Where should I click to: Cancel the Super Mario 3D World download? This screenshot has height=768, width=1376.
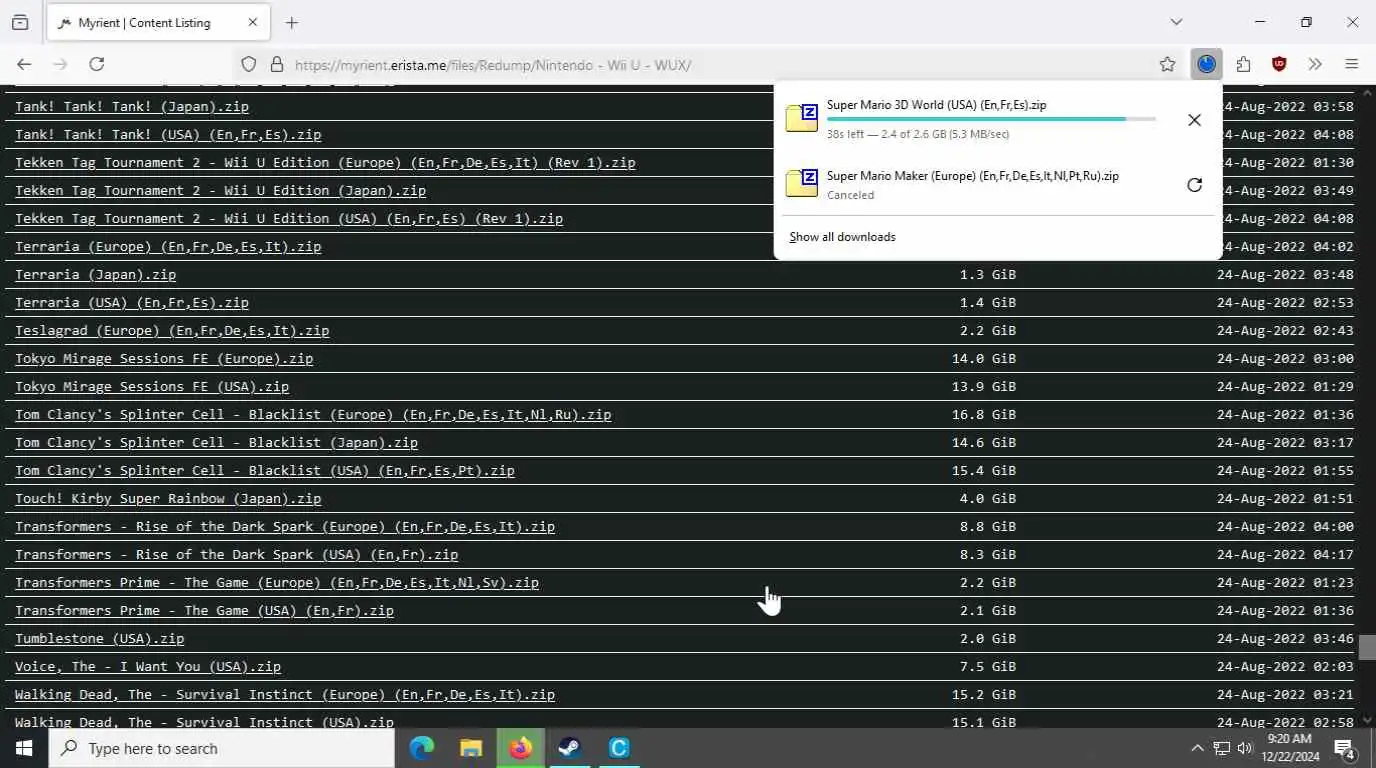coord(1194,120)
